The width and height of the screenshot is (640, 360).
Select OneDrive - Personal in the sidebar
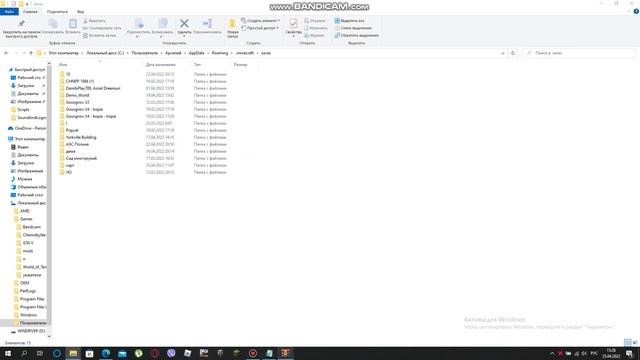[27, 128]
